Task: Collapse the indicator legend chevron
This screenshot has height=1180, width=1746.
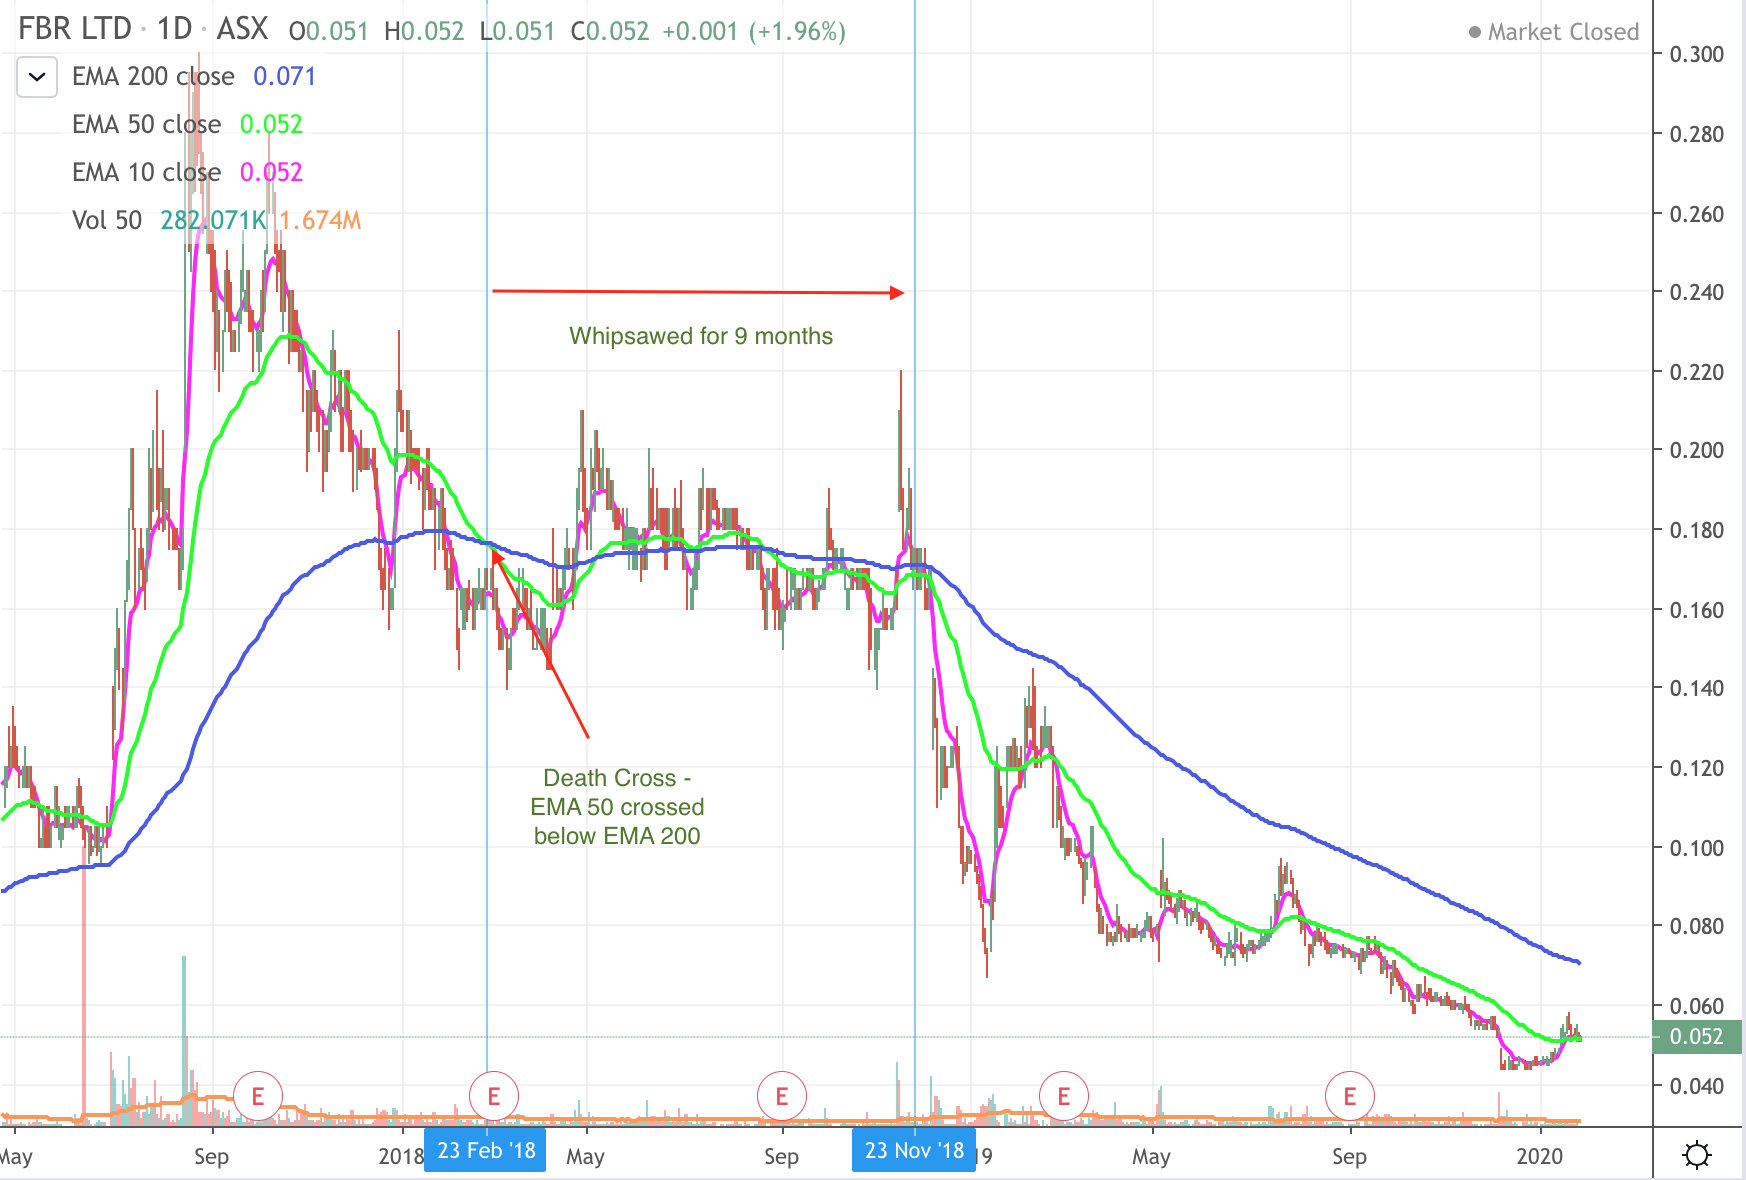Action: (37, 77)
